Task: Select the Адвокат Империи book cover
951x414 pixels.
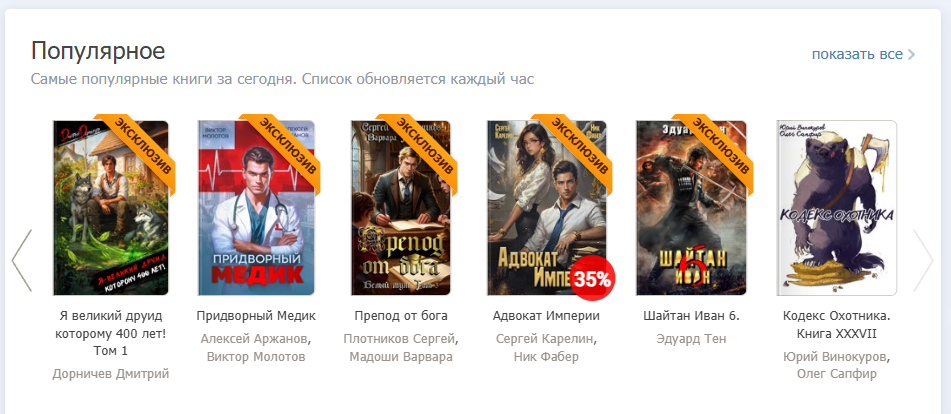Action: (x=546, y=207)
